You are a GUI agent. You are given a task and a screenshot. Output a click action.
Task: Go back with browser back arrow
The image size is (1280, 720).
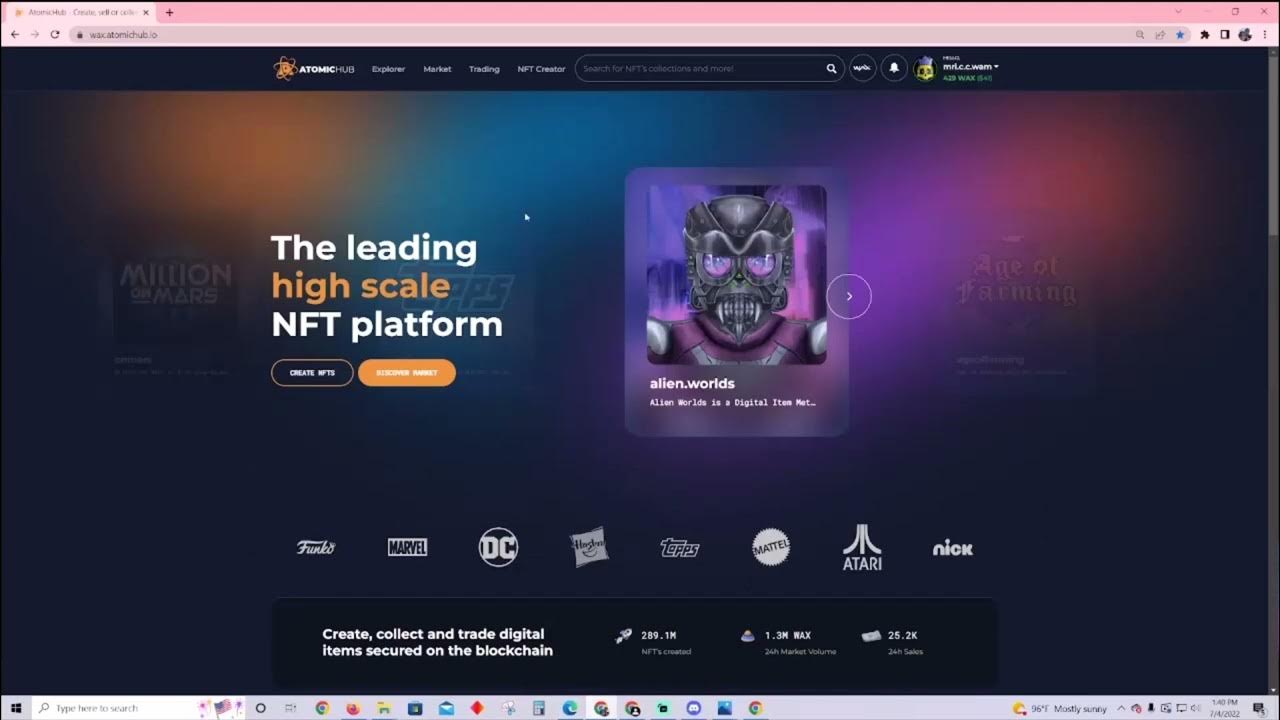[x=14, y=34]
